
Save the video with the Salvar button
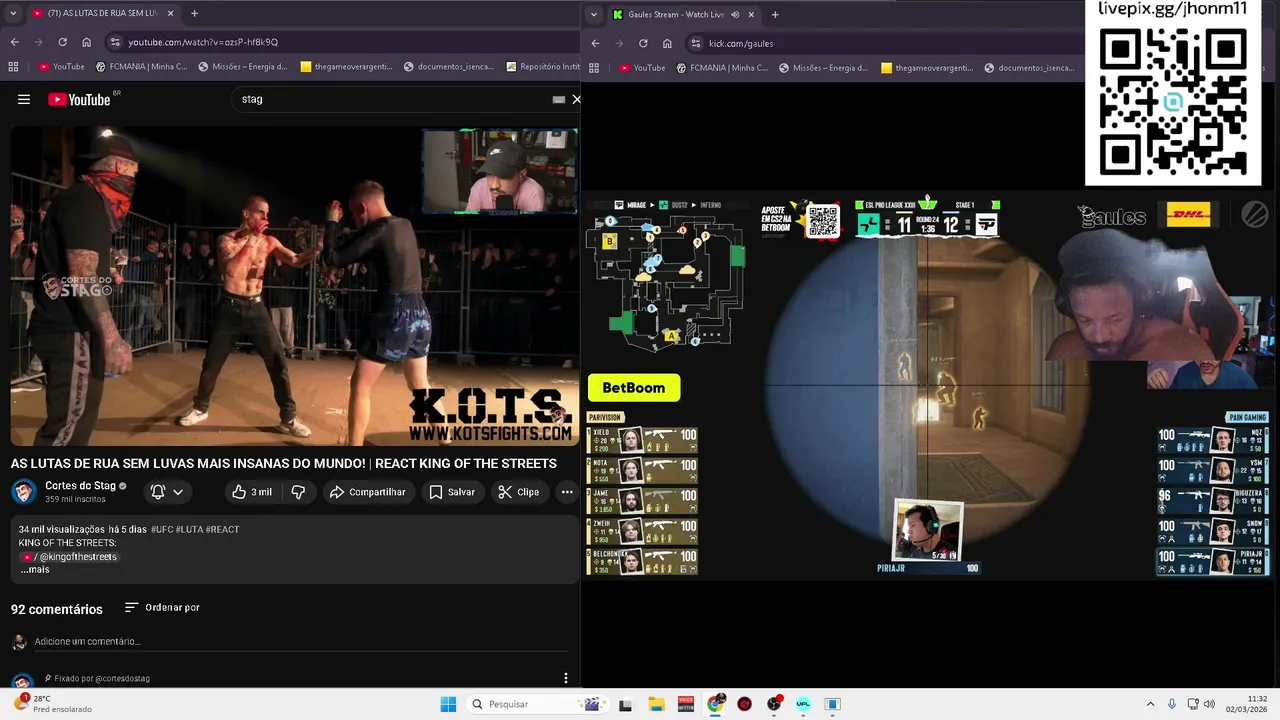(452, 492)
